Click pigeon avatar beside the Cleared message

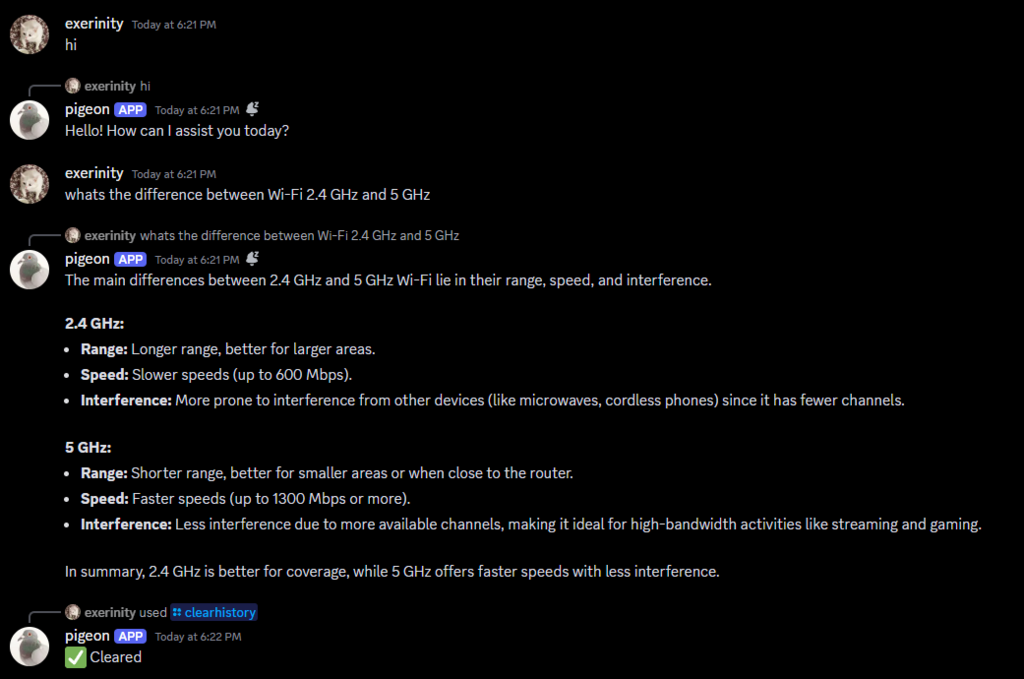click(x=29, y=646)
